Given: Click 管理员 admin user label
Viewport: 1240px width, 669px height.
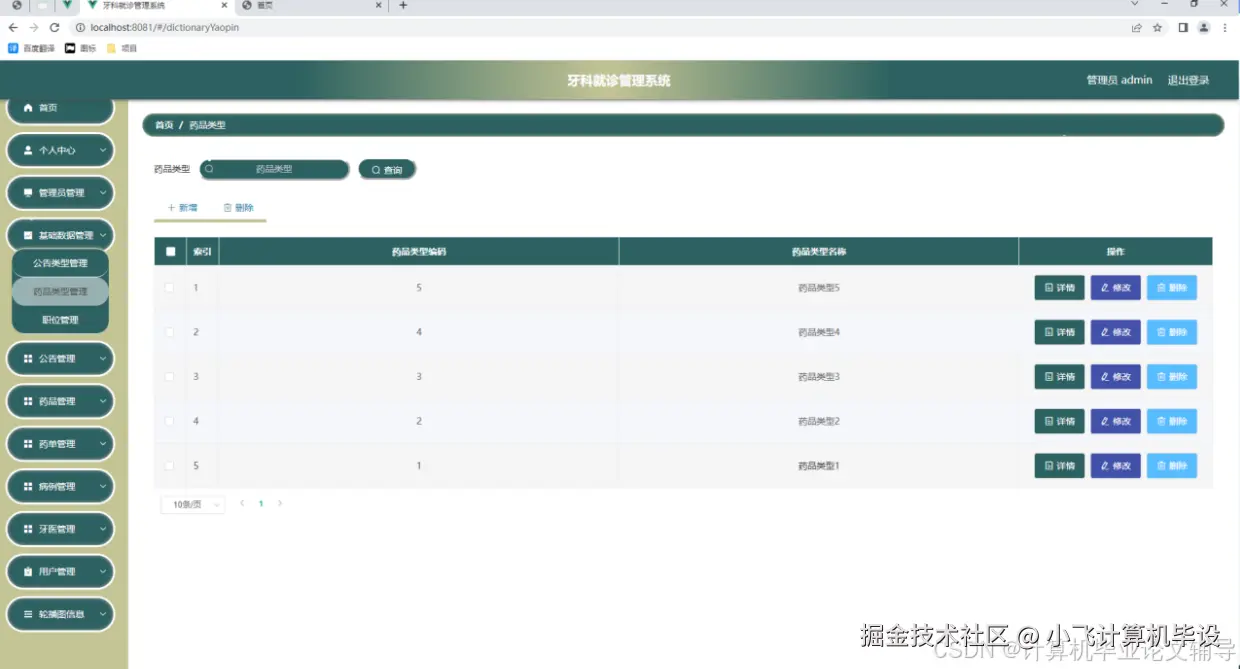Looking at the screenshot, I should pyautogui.click(x=1119, y=81).
